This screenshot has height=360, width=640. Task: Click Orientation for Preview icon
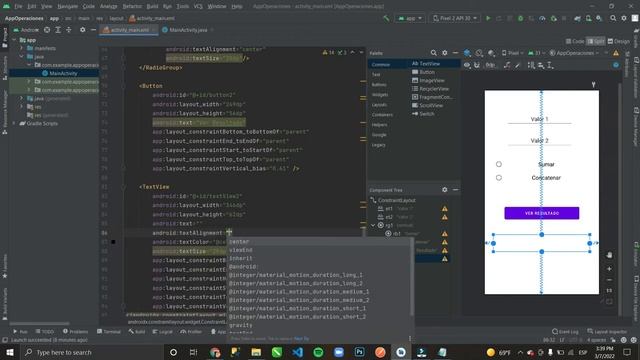(x=479, y=53)
